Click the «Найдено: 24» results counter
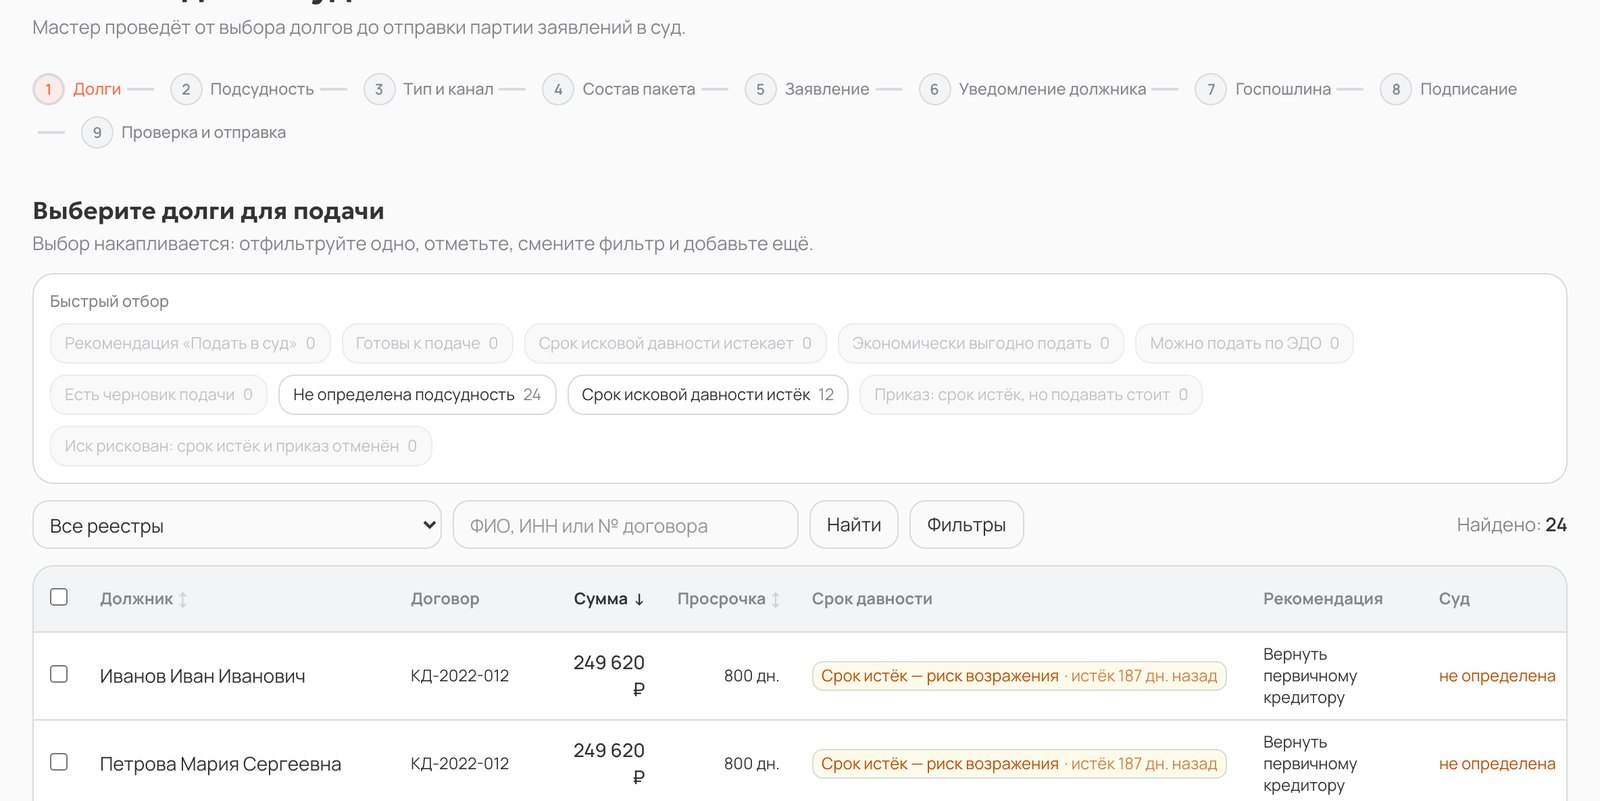 coord(1512,525)
